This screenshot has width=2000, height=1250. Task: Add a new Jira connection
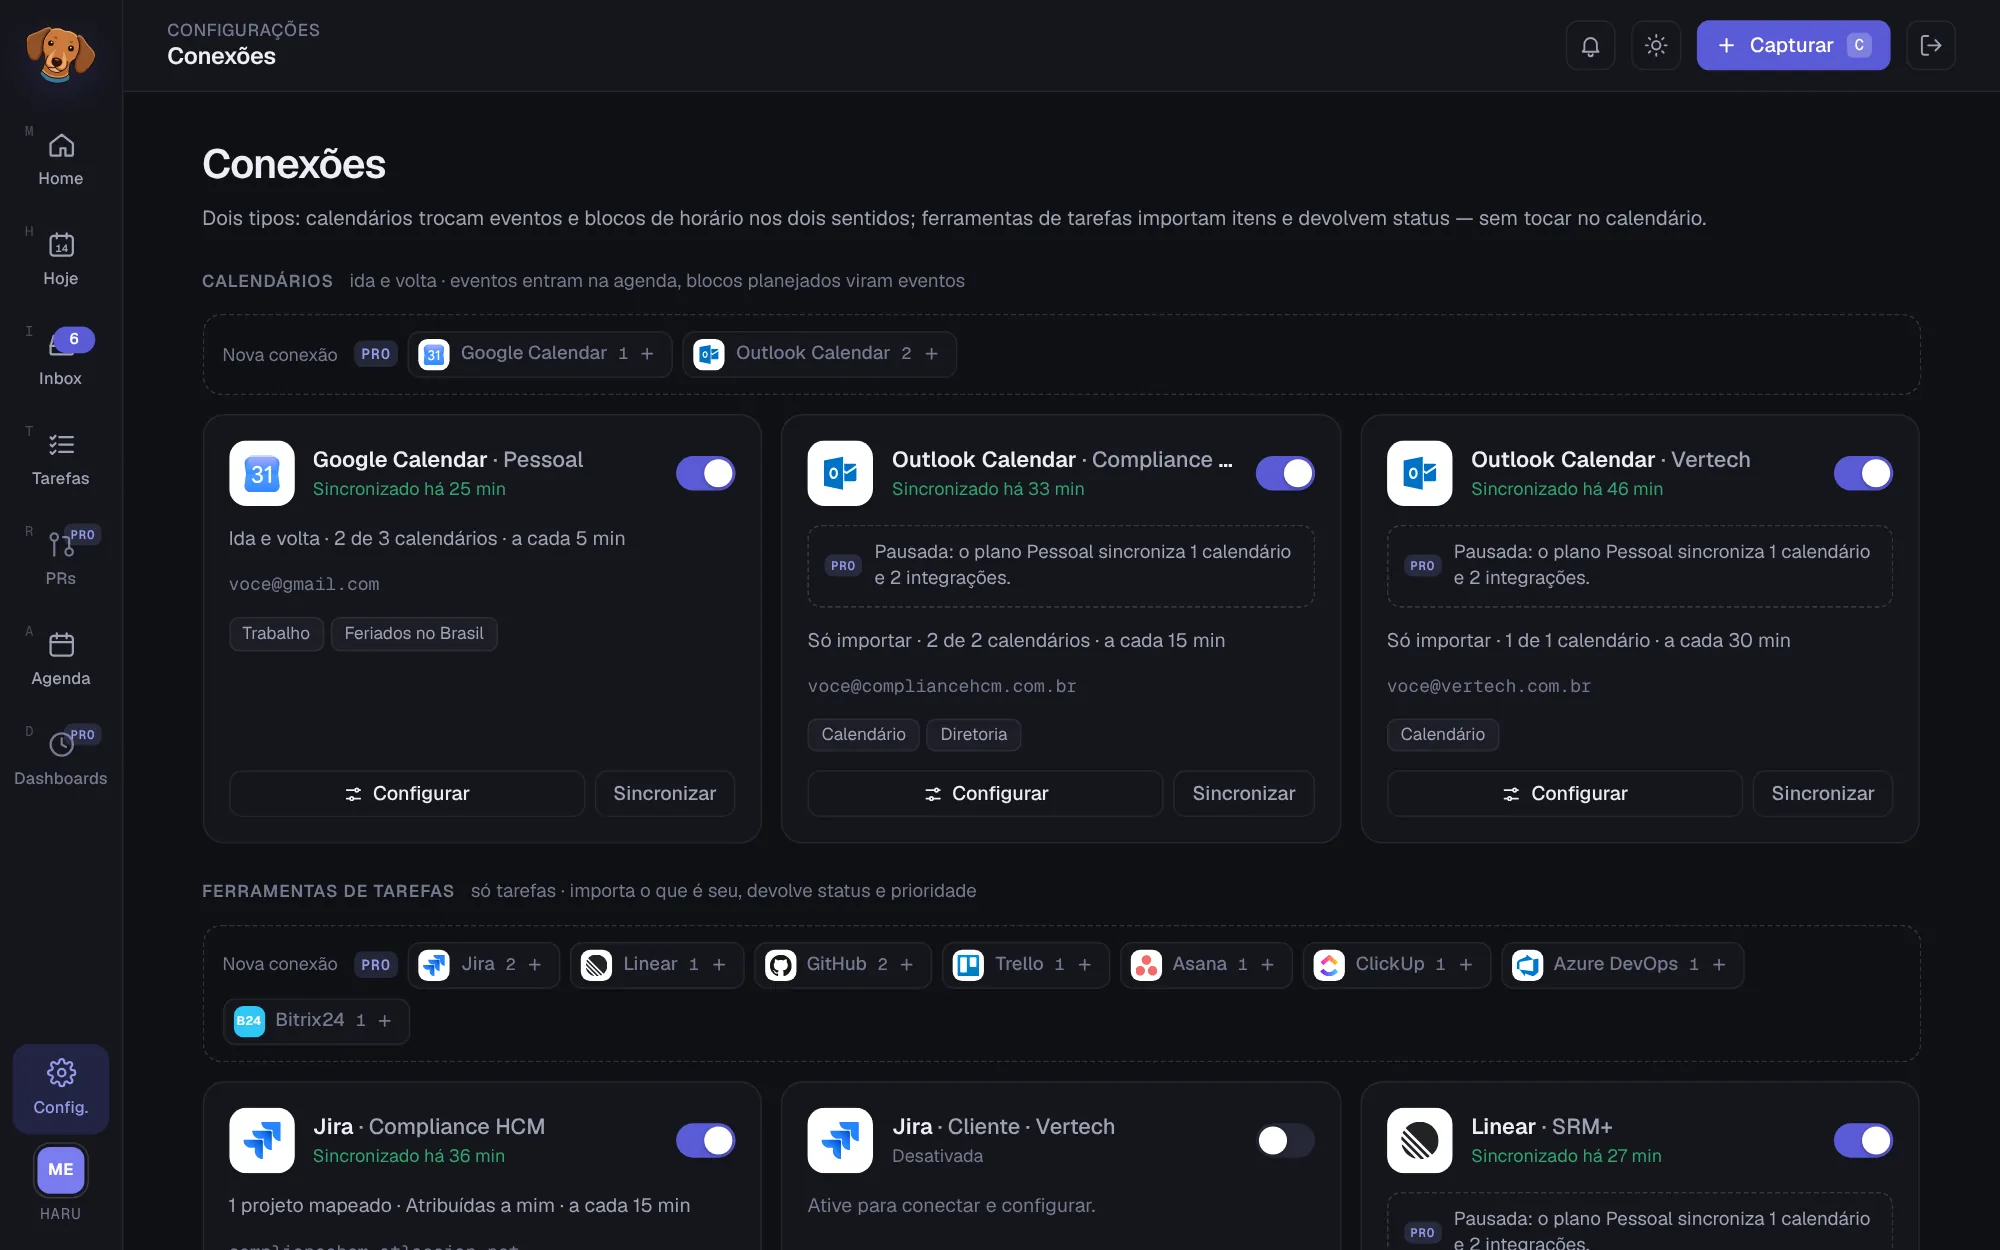point(485,965)
